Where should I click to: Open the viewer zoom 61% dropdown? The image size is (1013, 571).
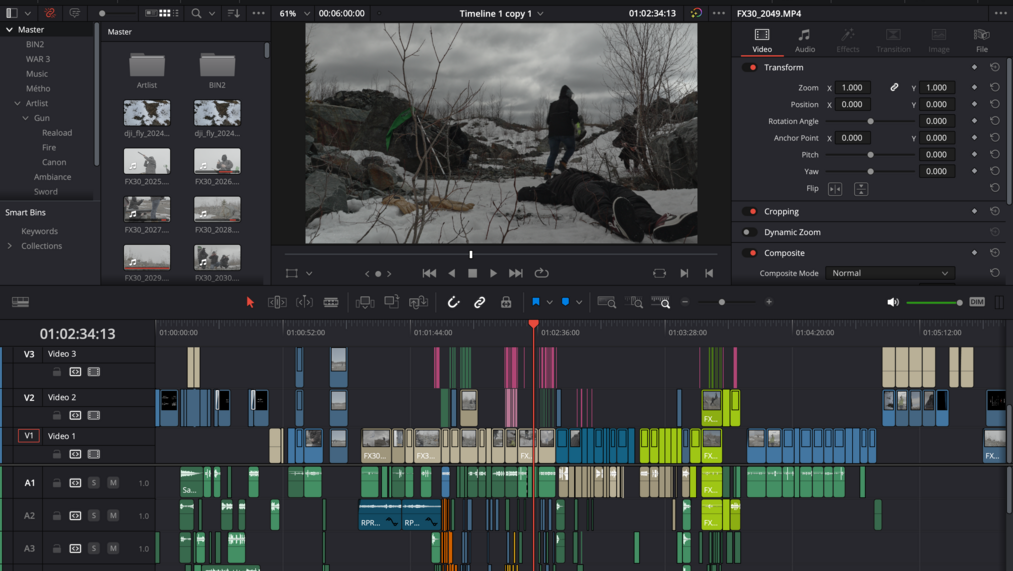[x=295, y=14]
